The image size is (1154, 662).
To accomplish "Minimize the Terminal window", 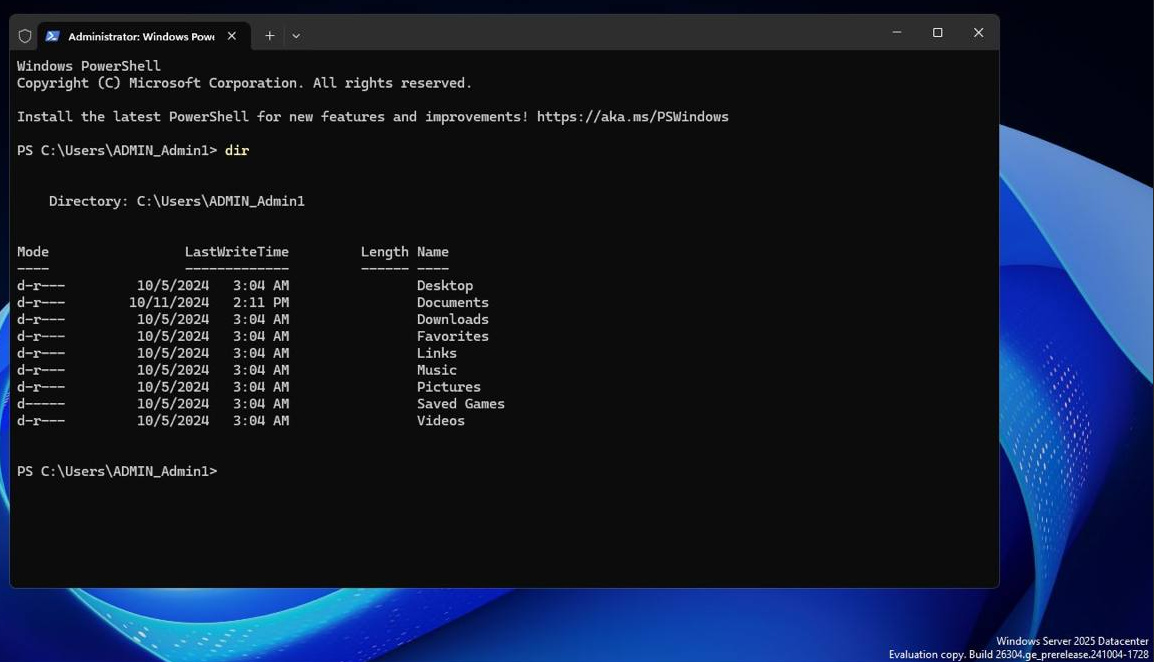I will click(x=896, y=32).
